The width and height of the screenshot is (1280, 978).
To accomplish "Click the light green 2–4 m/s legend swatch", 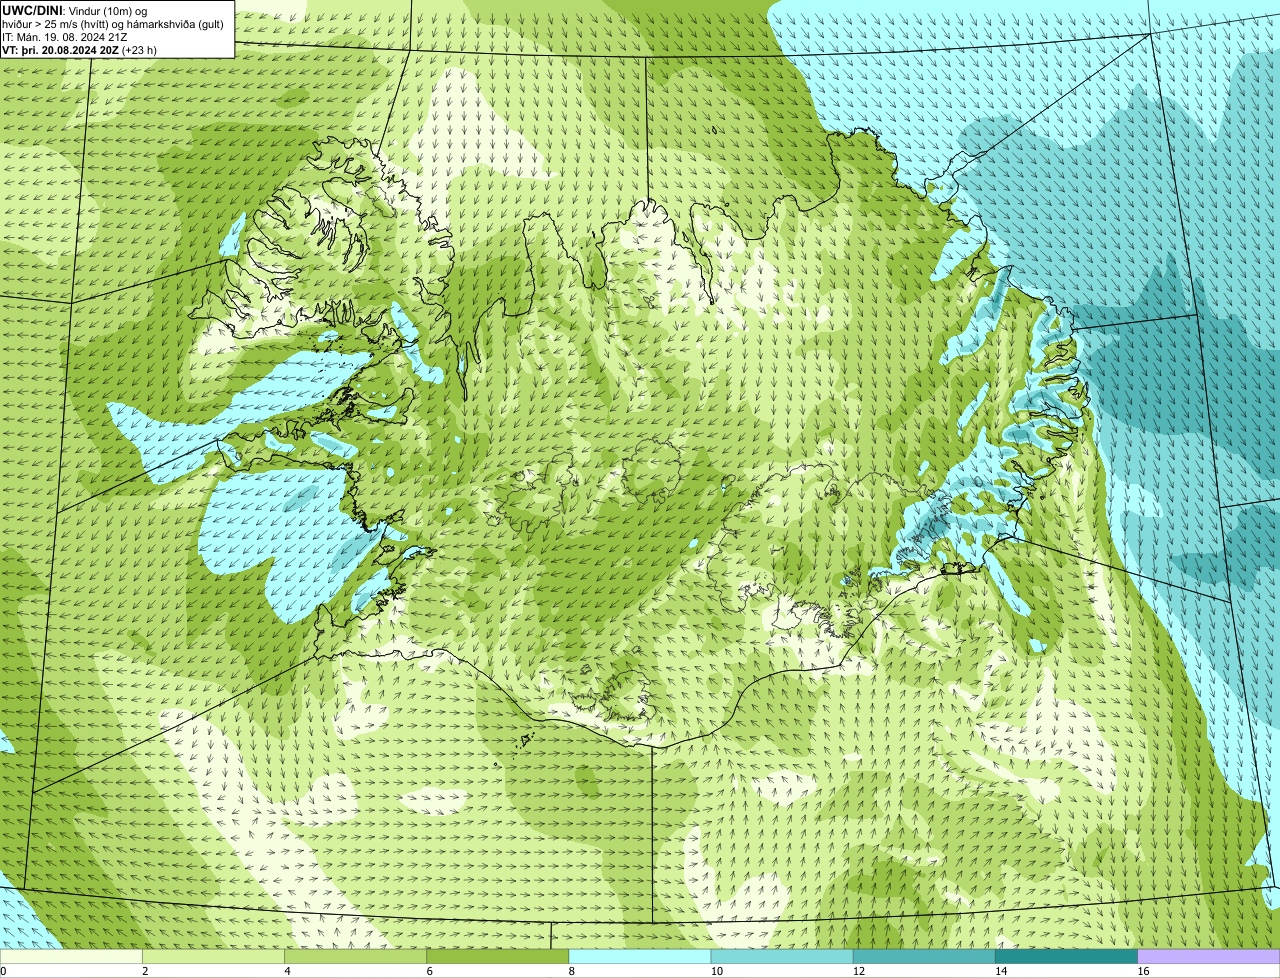I will point(213,956).
